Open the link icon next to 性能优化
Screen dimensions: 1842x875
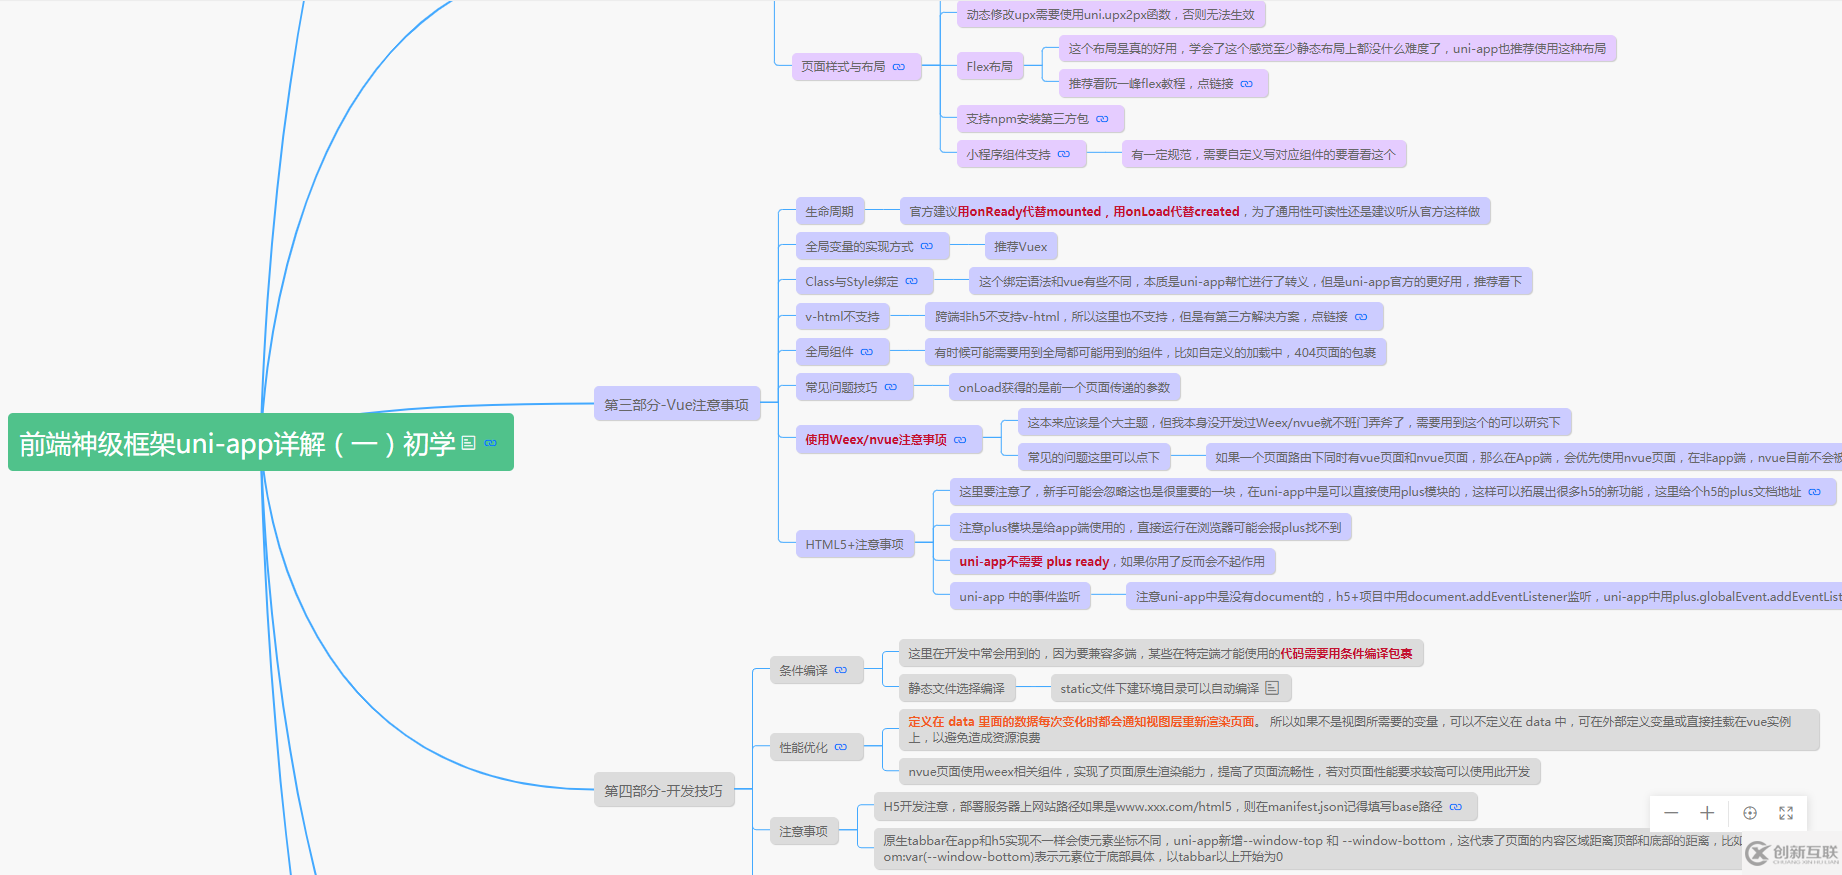point(841,747)
